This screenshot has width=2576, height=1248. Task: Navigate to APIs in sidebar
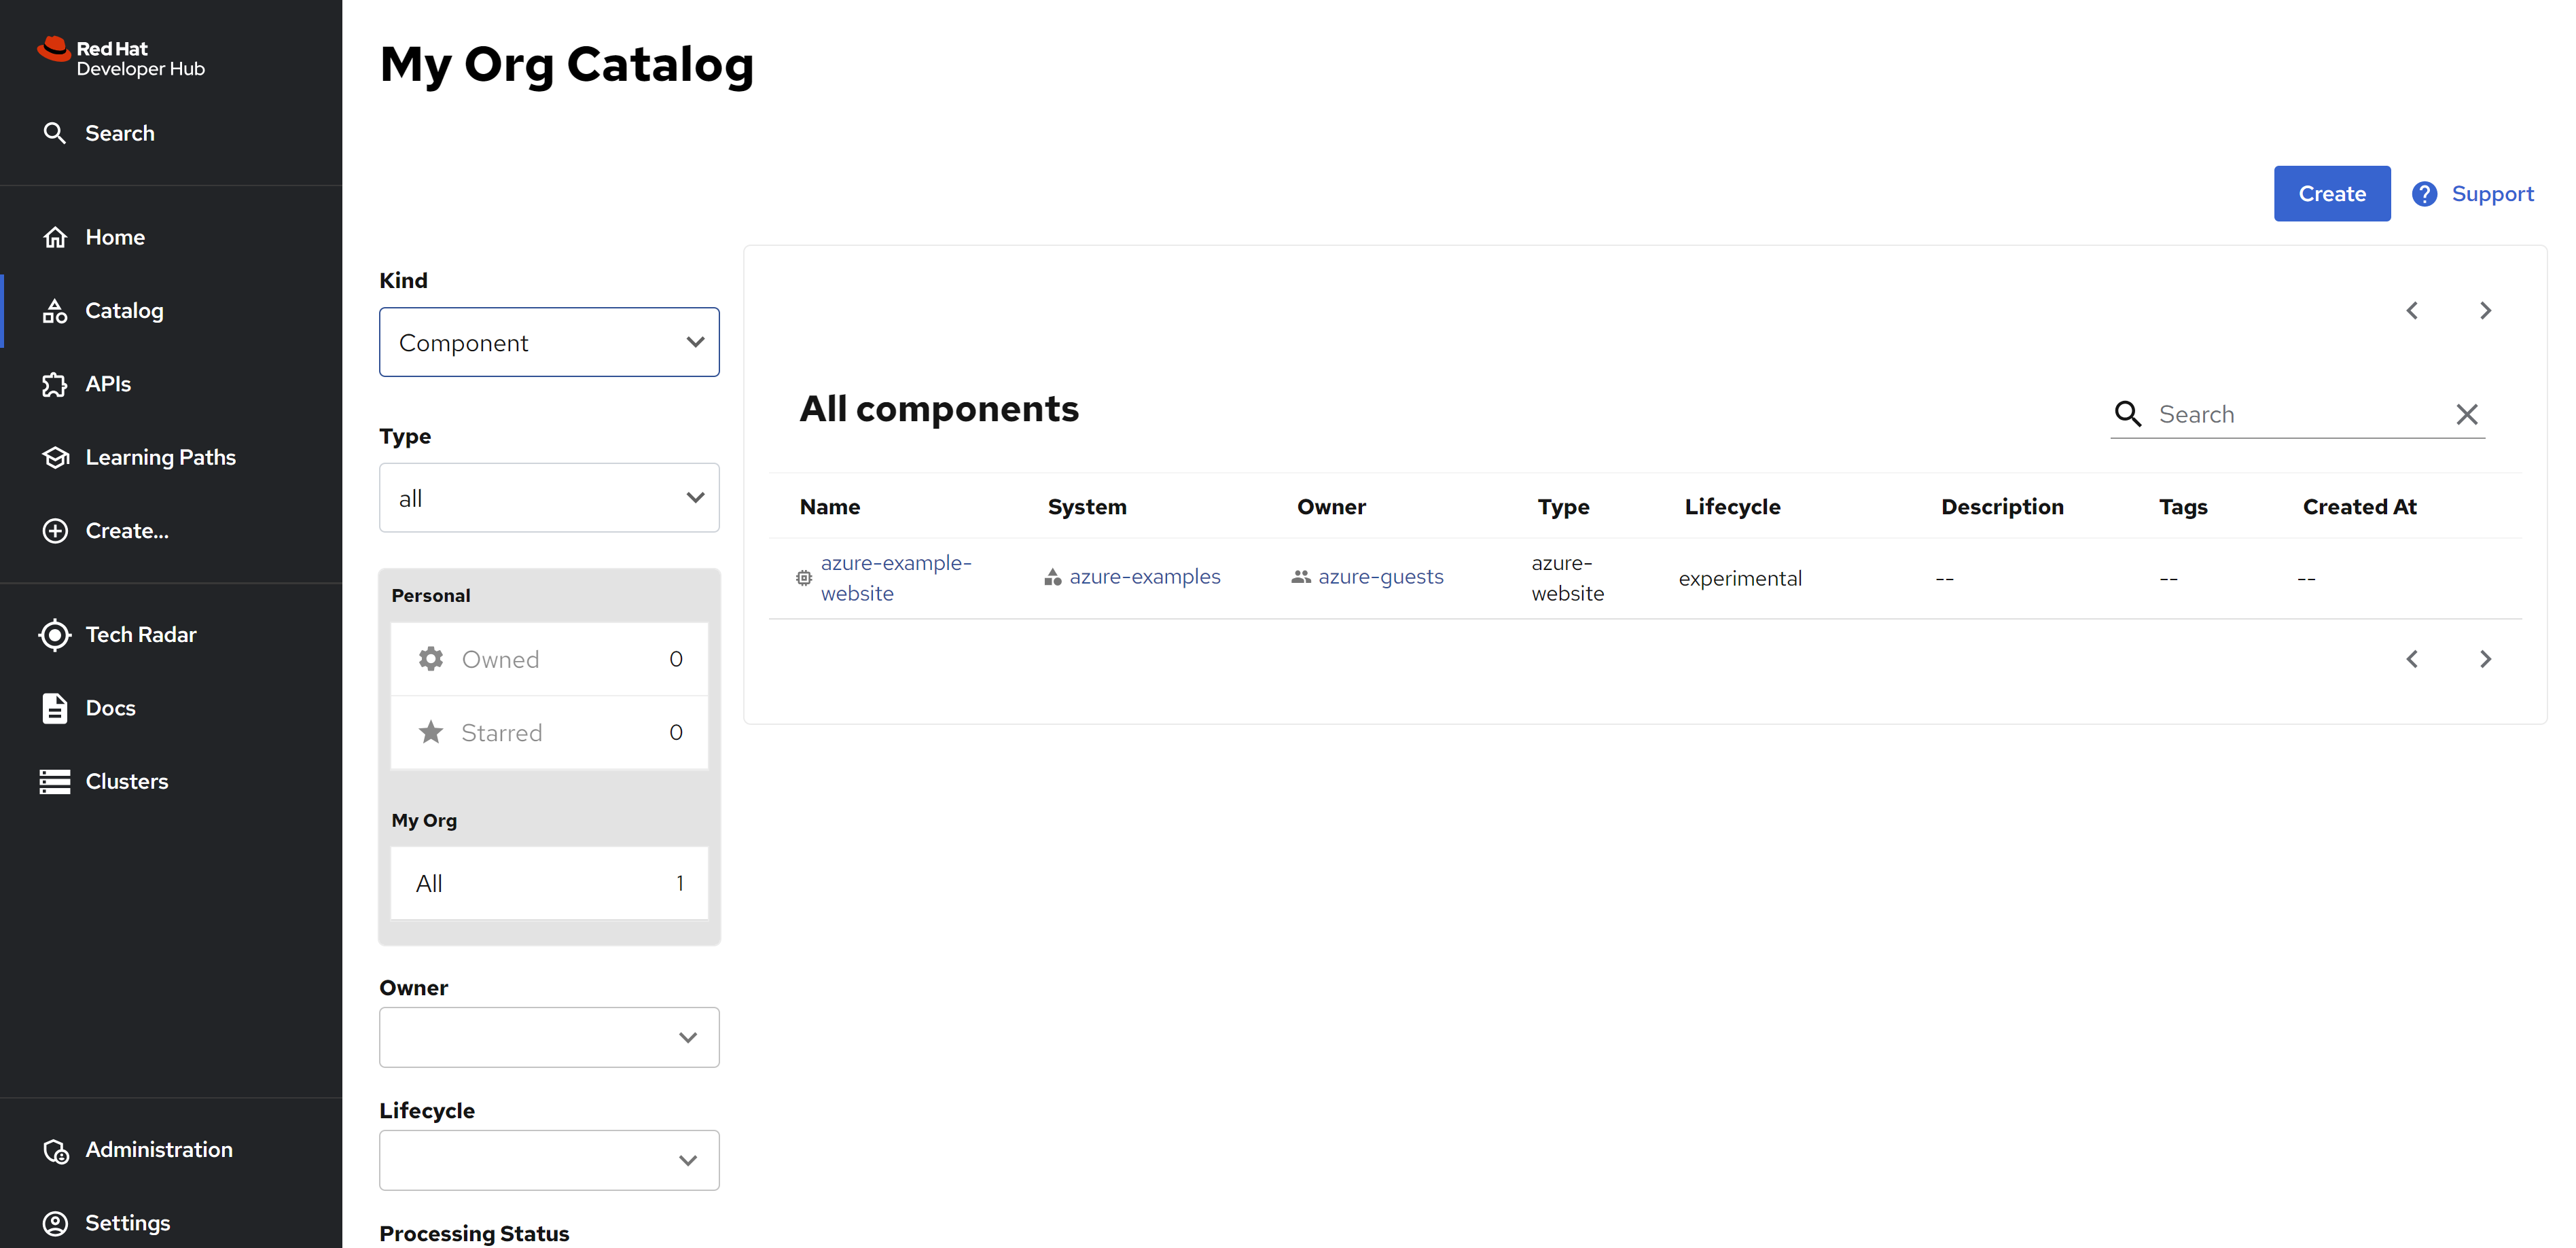click(108, 384)
